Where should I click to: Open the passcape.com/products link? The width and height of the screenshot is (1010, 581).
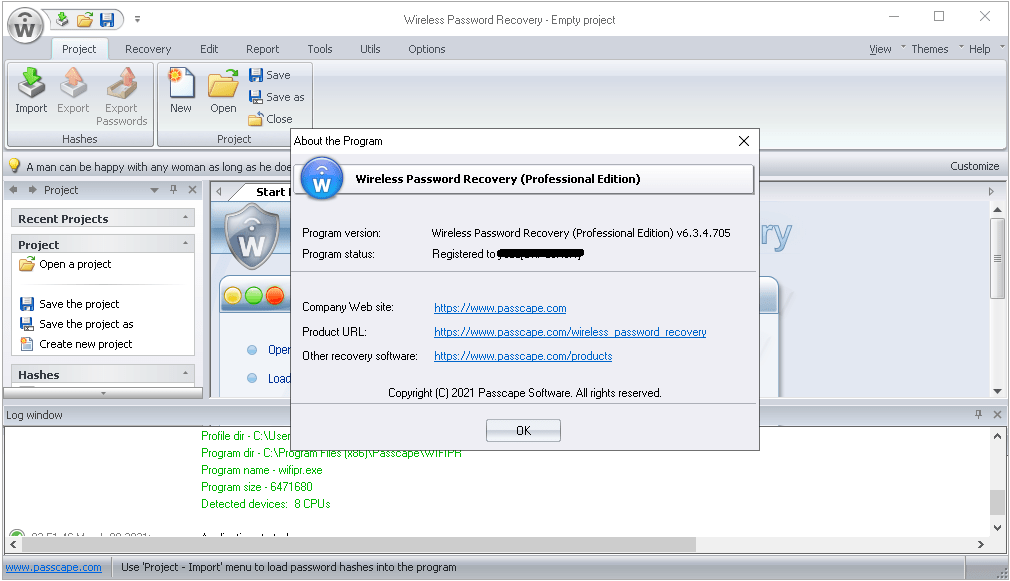click(523, 356)
